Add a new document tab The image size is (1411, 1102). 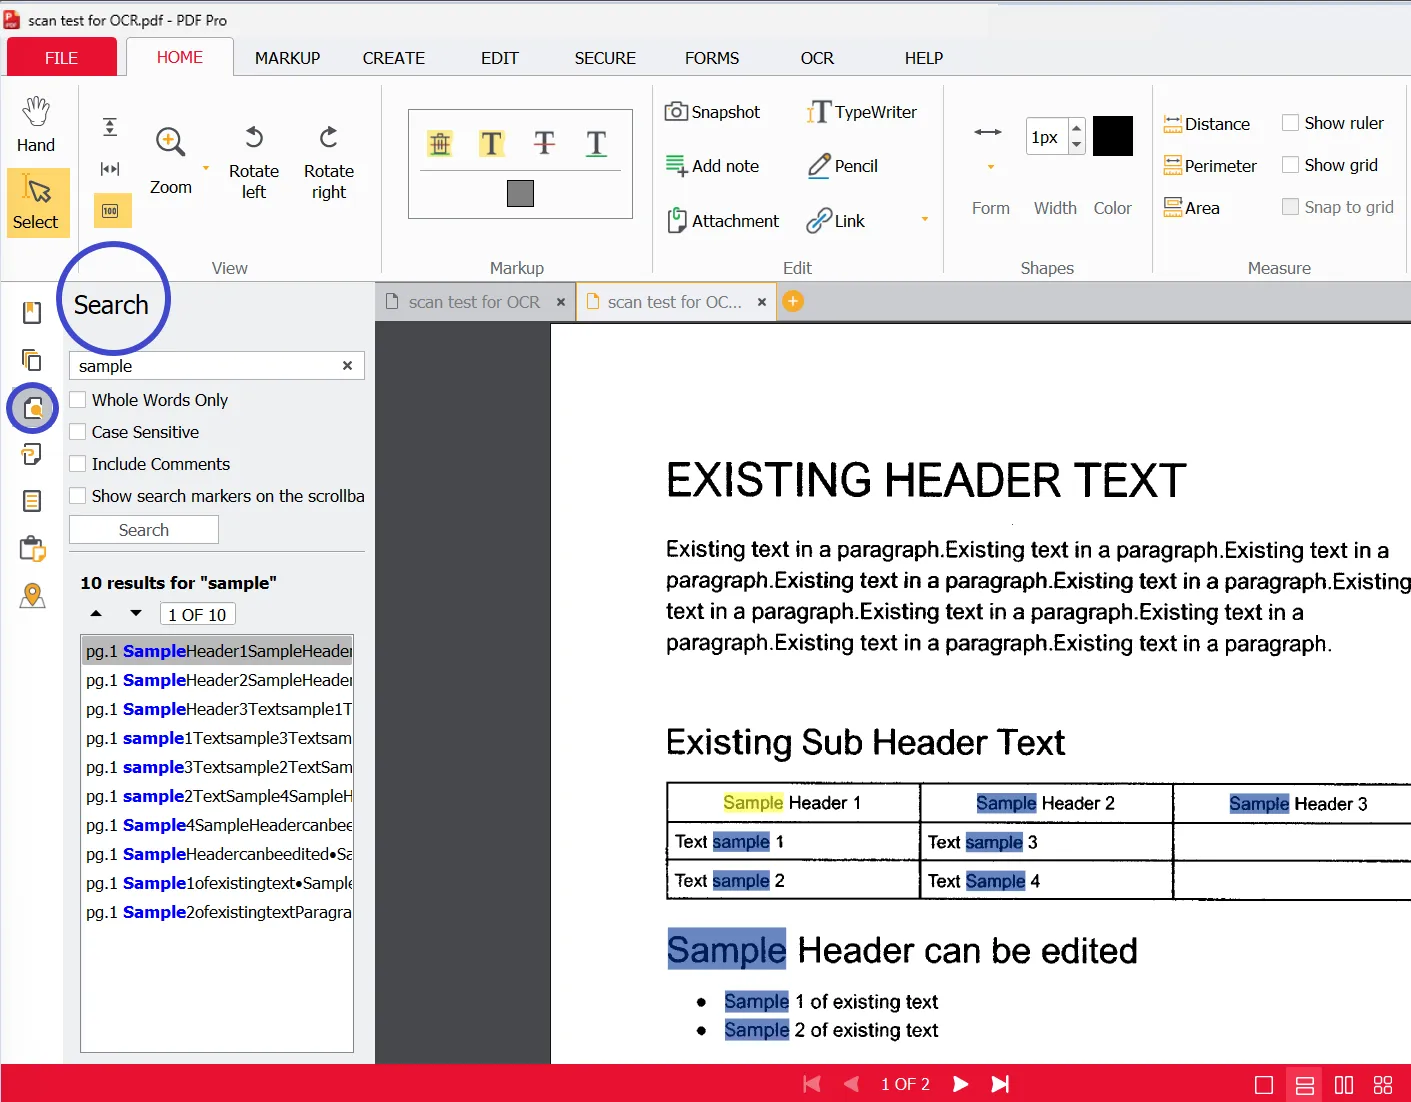click(793, 301)
